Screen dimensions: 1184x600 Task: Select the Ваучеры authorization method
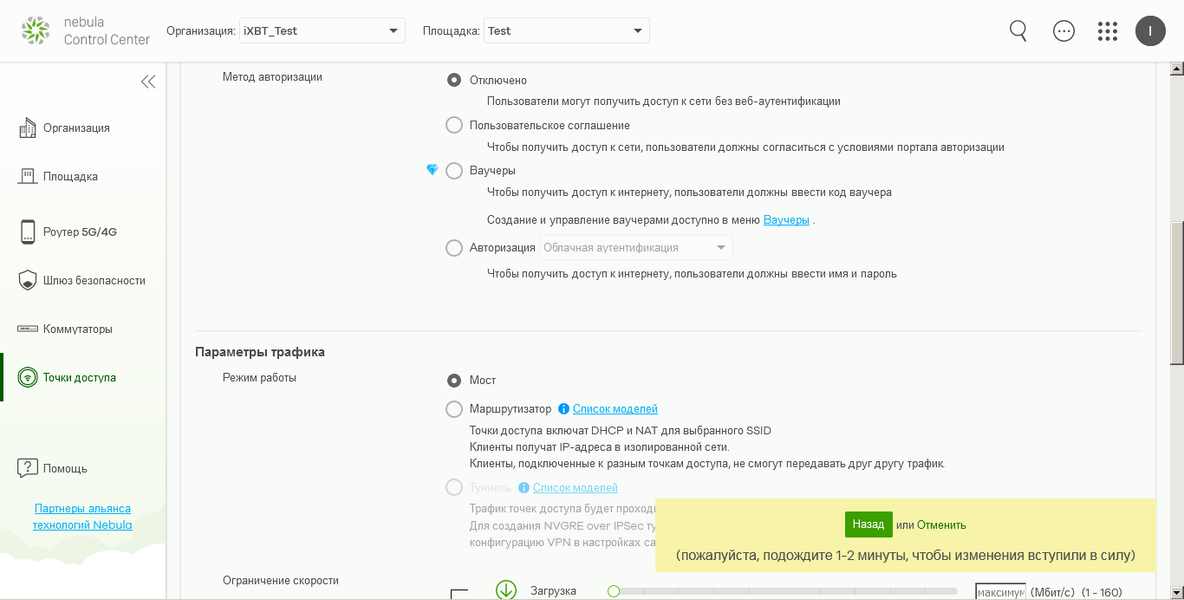click(454, 171)
